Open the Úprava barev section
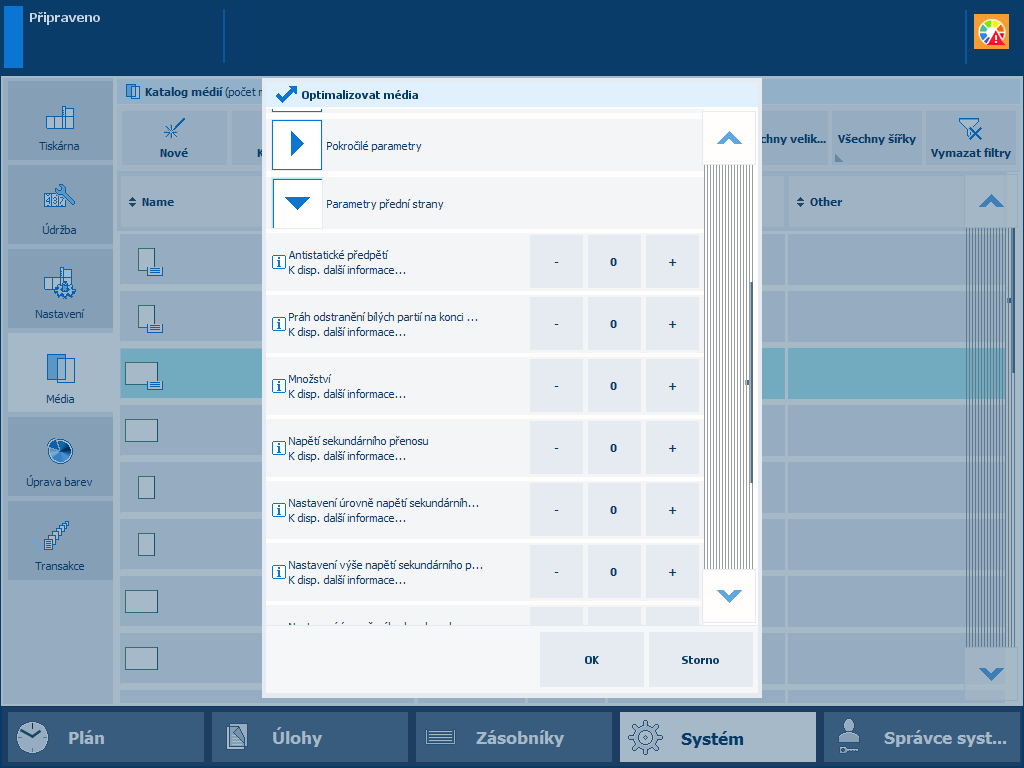1024x768 pixels. (x=59, y=456)
